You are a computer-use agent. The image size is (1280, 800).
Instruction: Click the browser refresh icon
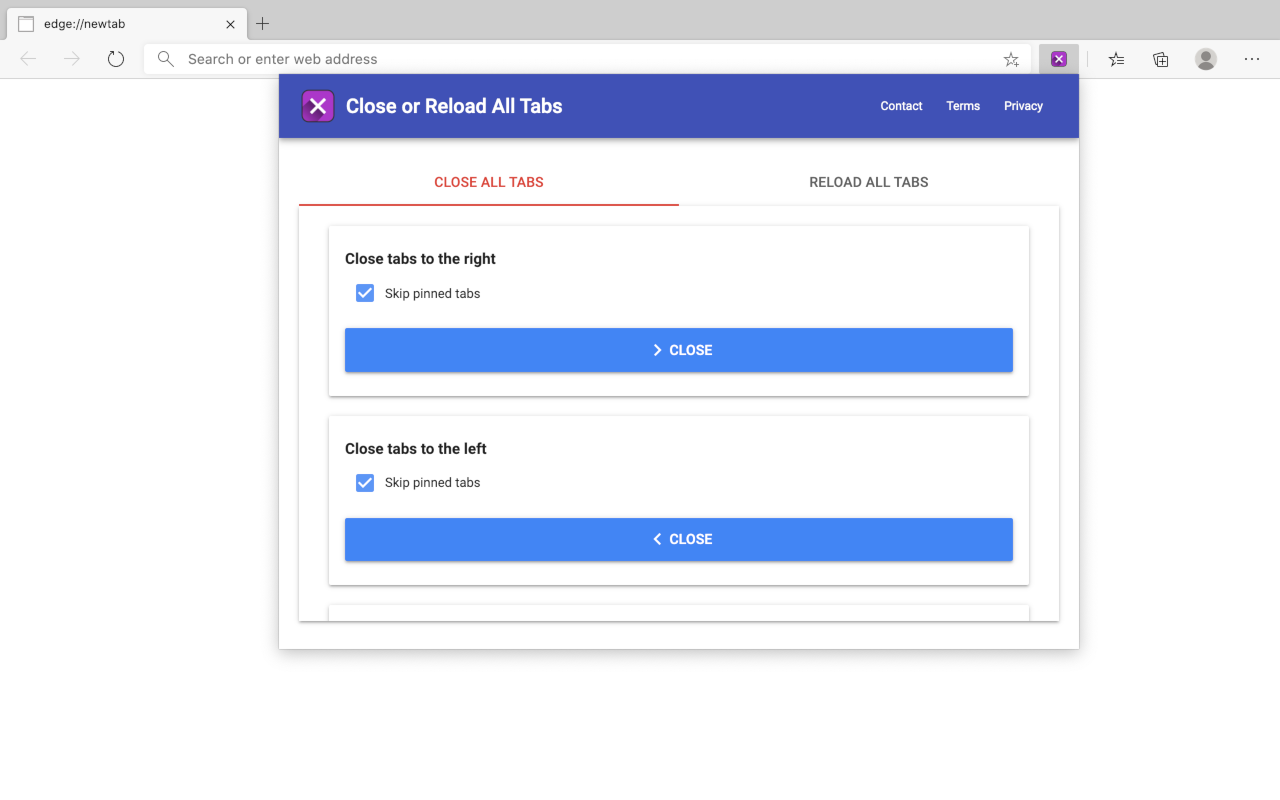pos(116,59)
